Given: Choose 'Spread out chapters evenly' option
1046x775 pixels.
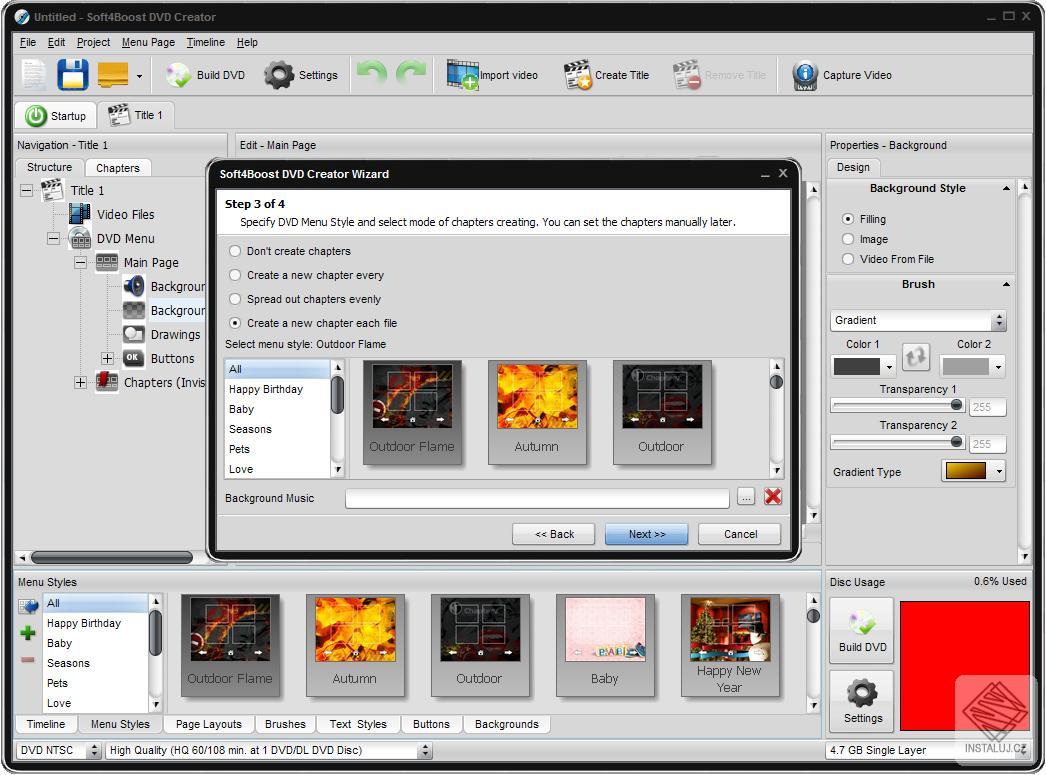Looking at the screenshot, I should [x=234, y=299].
